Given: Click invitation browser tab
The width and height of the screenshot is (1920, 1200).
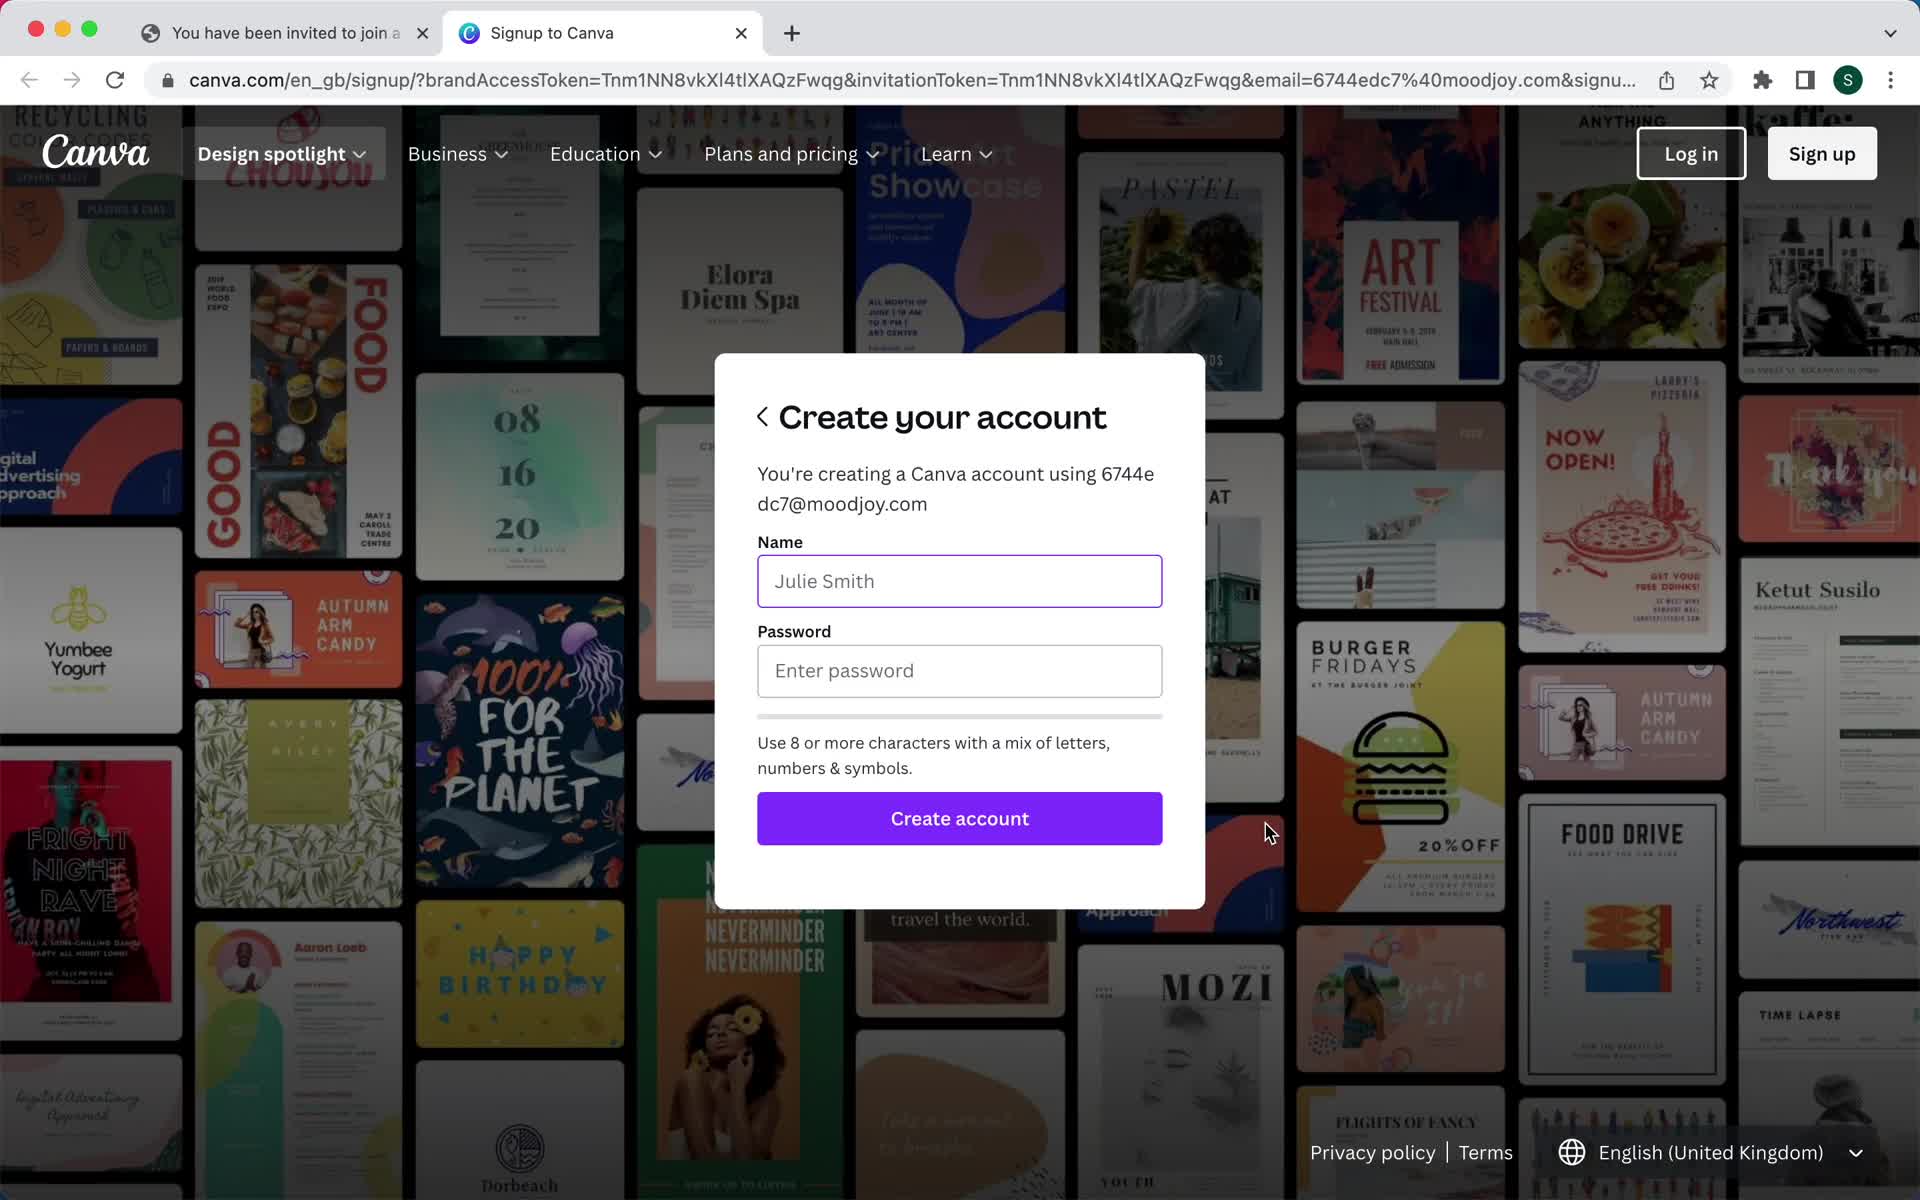Looking at the screenshot, I should click(x=283, y=32).
